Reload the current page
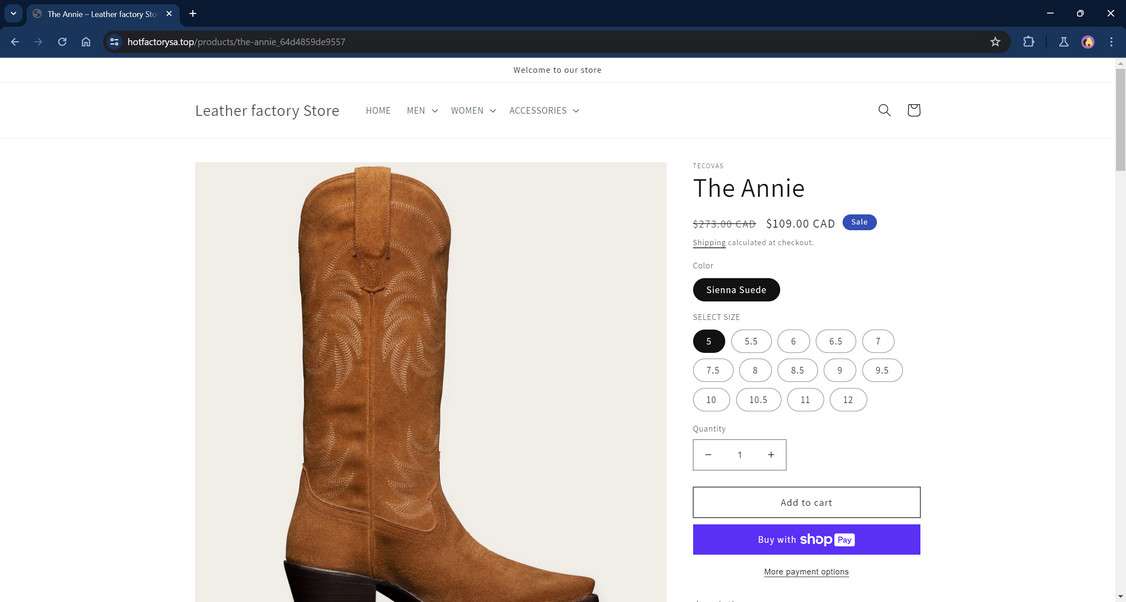The height and width of the screenshot is (602, 1126). pos(62,42)
